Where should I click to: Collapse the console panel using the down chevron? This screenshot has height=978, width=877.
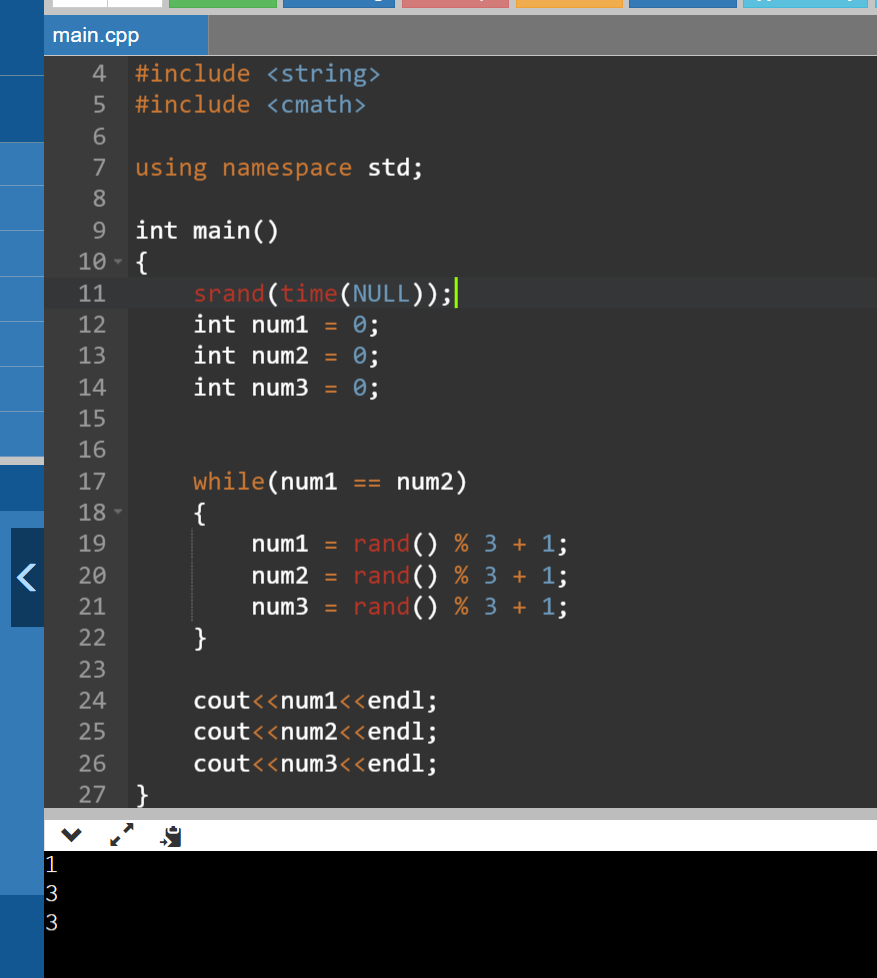tap(69, 833)
